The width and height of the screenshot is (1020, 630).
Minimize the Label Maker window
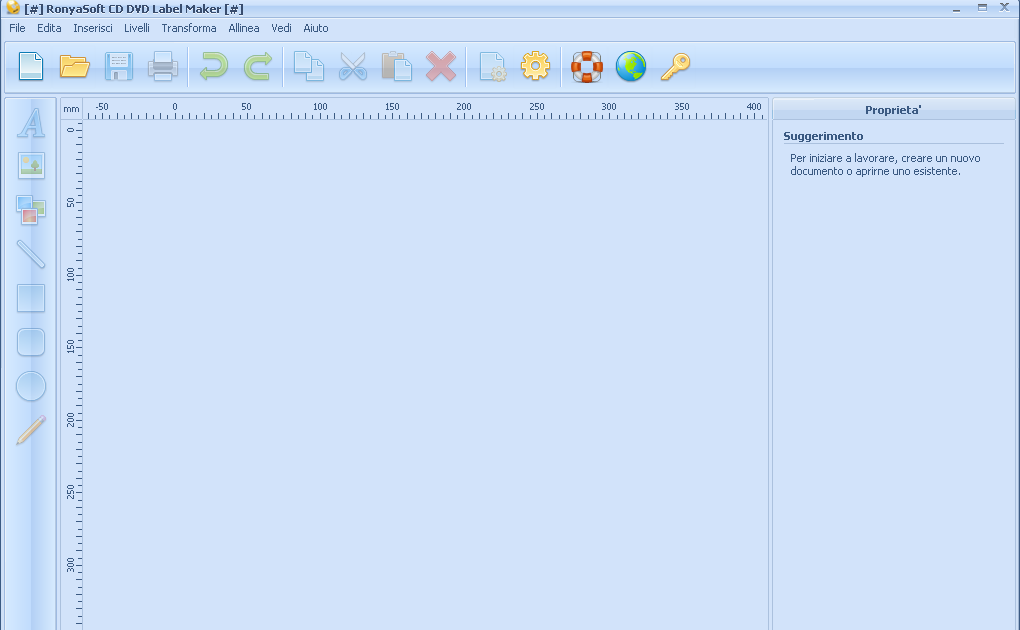click(956, 8)
